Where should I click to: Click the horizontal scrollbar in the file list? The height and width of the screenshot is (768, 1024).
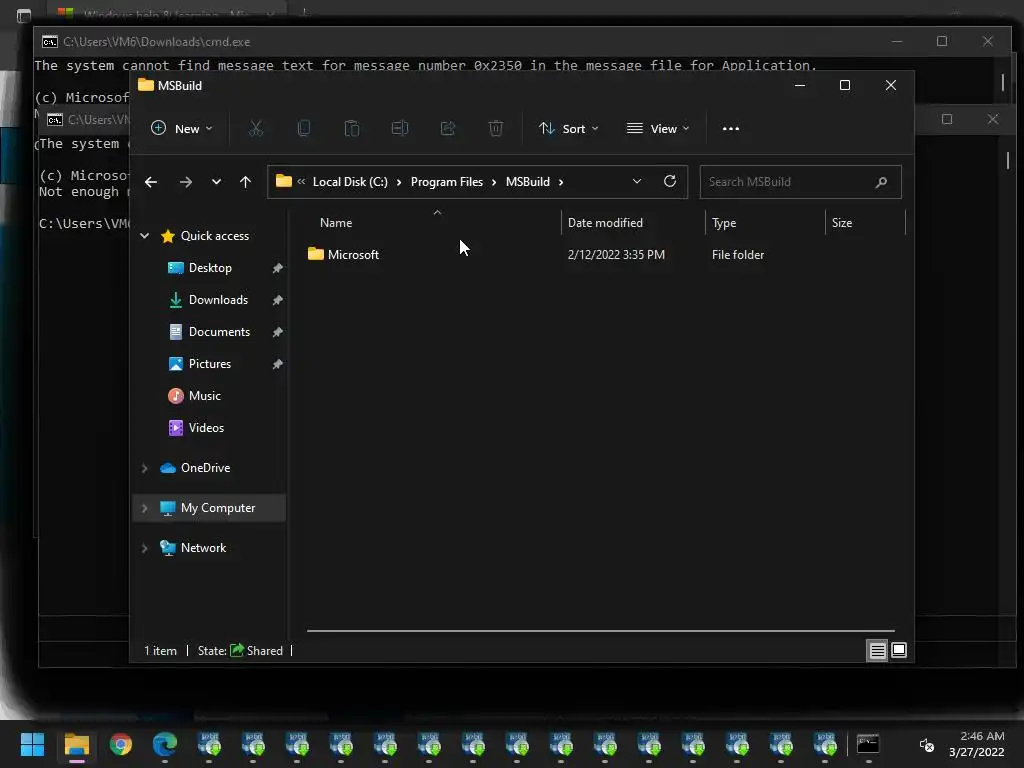(x=601, y=631)
